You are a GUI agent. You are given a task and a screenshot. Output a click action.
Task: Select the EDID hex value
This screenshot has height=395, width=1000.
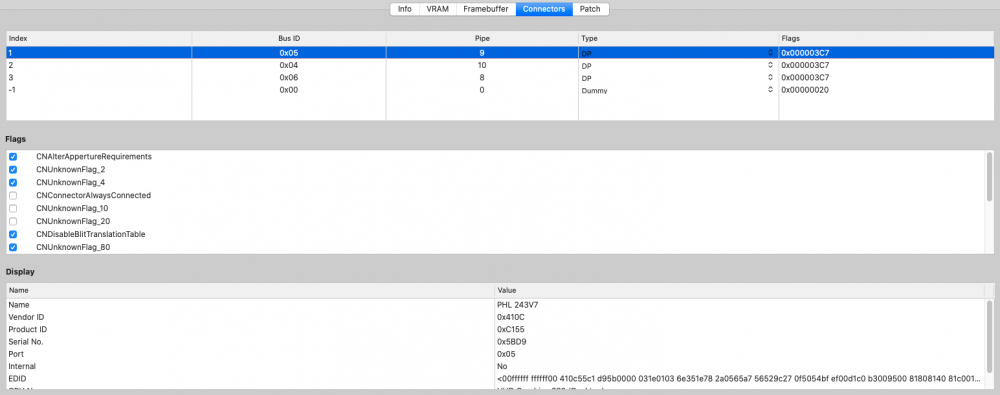pos(739,379)
